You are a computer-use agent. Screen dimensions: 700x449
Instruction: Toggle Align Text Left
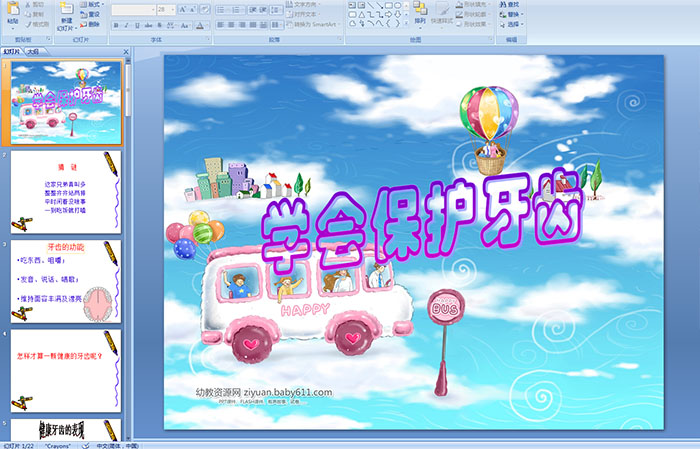pos(221,25)
